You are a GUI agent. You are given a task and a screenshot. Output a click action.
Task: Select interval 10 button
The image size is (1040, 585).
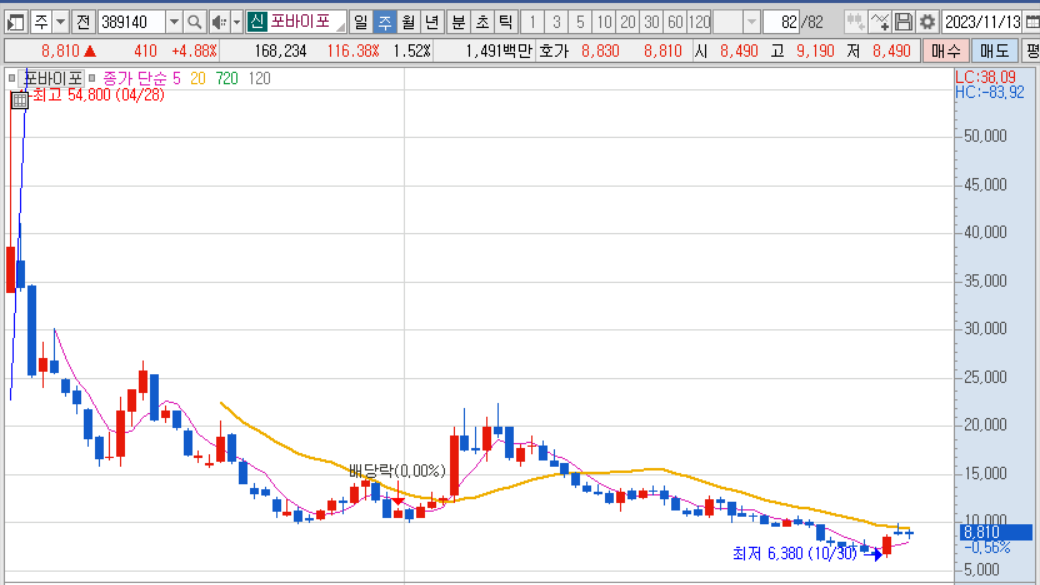pos(604,23)
